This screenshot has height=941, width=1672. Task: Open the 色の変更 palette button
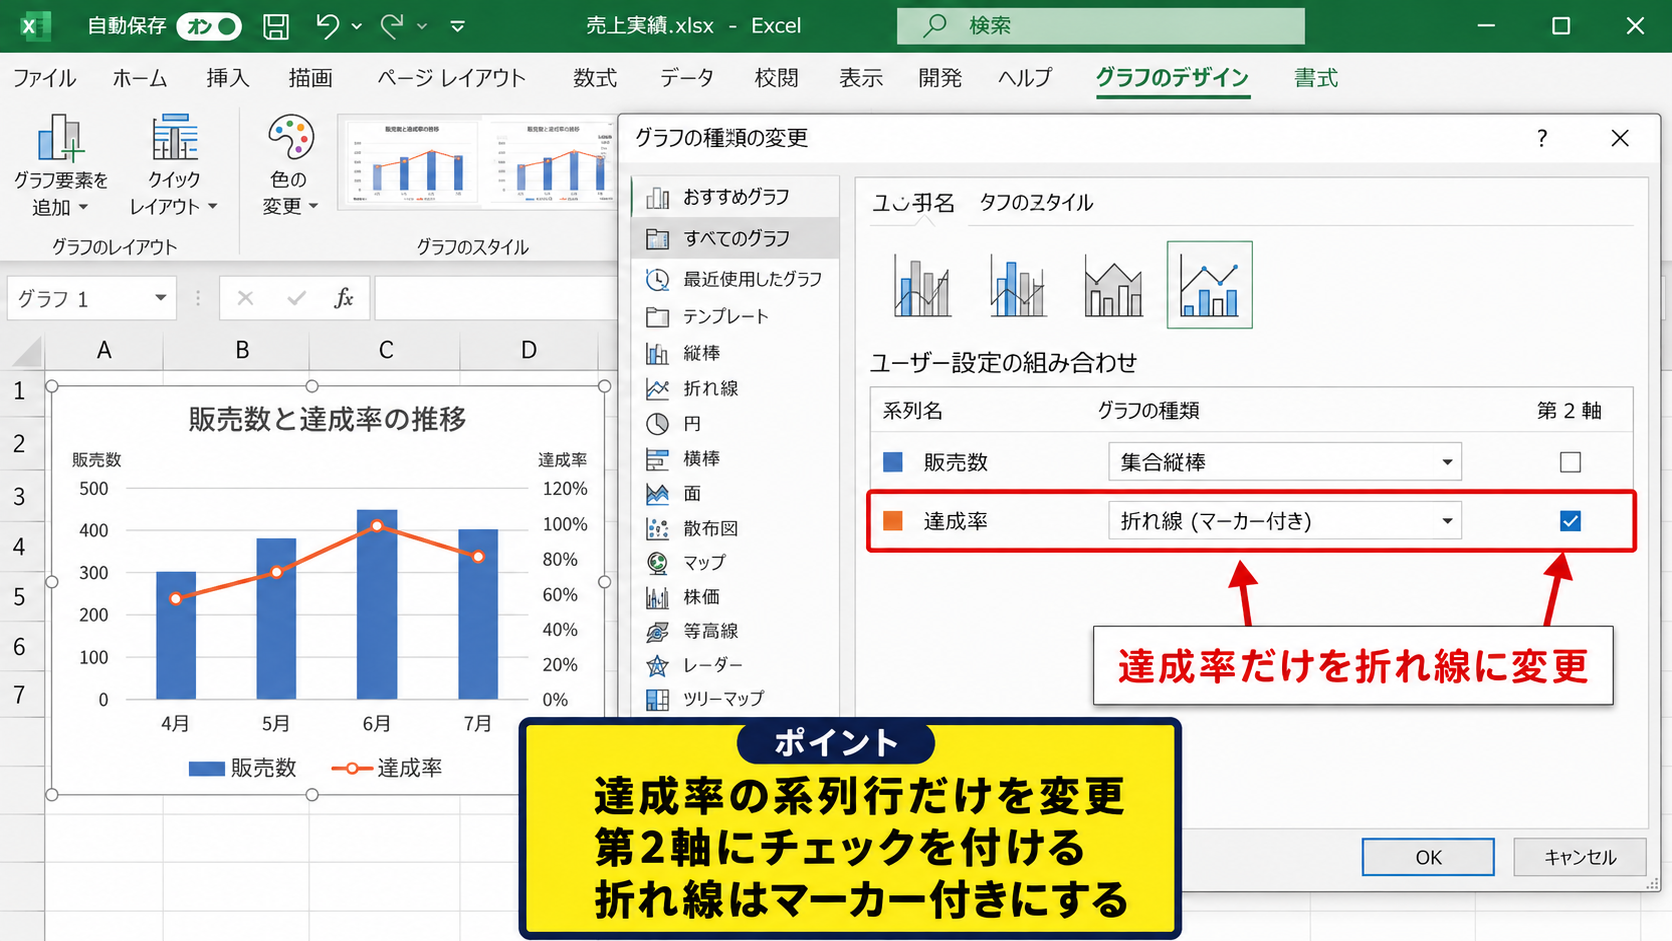[290, 165]
